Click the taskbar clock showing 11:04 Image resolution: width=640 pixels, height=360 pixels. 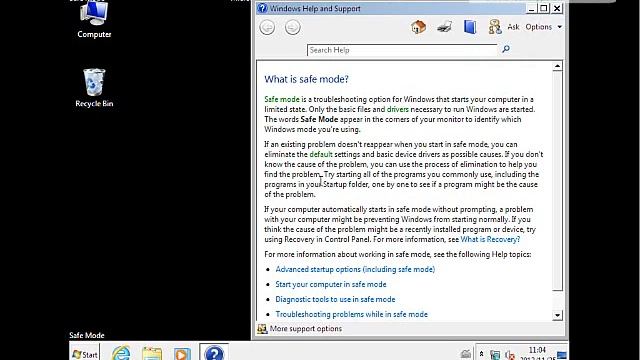[x=537, y=353]
